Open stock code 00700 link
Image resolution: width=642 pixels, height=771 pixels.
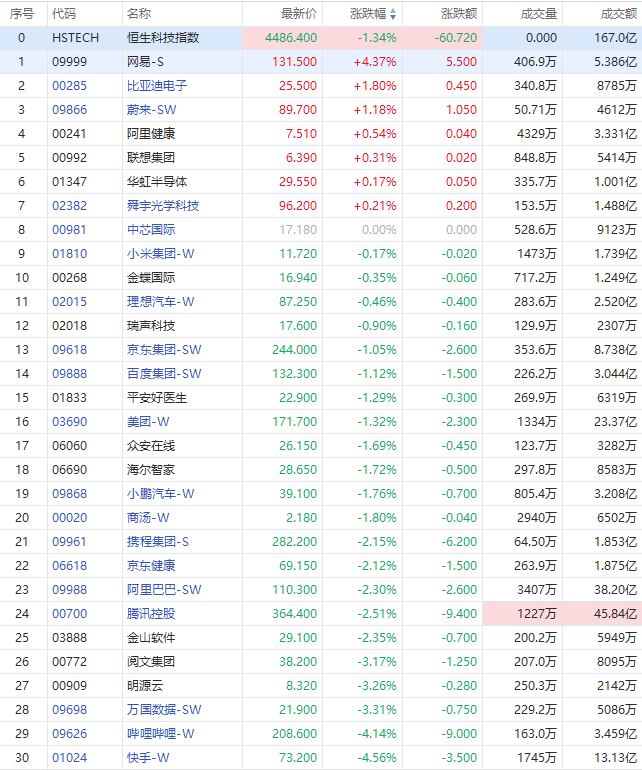tap(69, 614)
